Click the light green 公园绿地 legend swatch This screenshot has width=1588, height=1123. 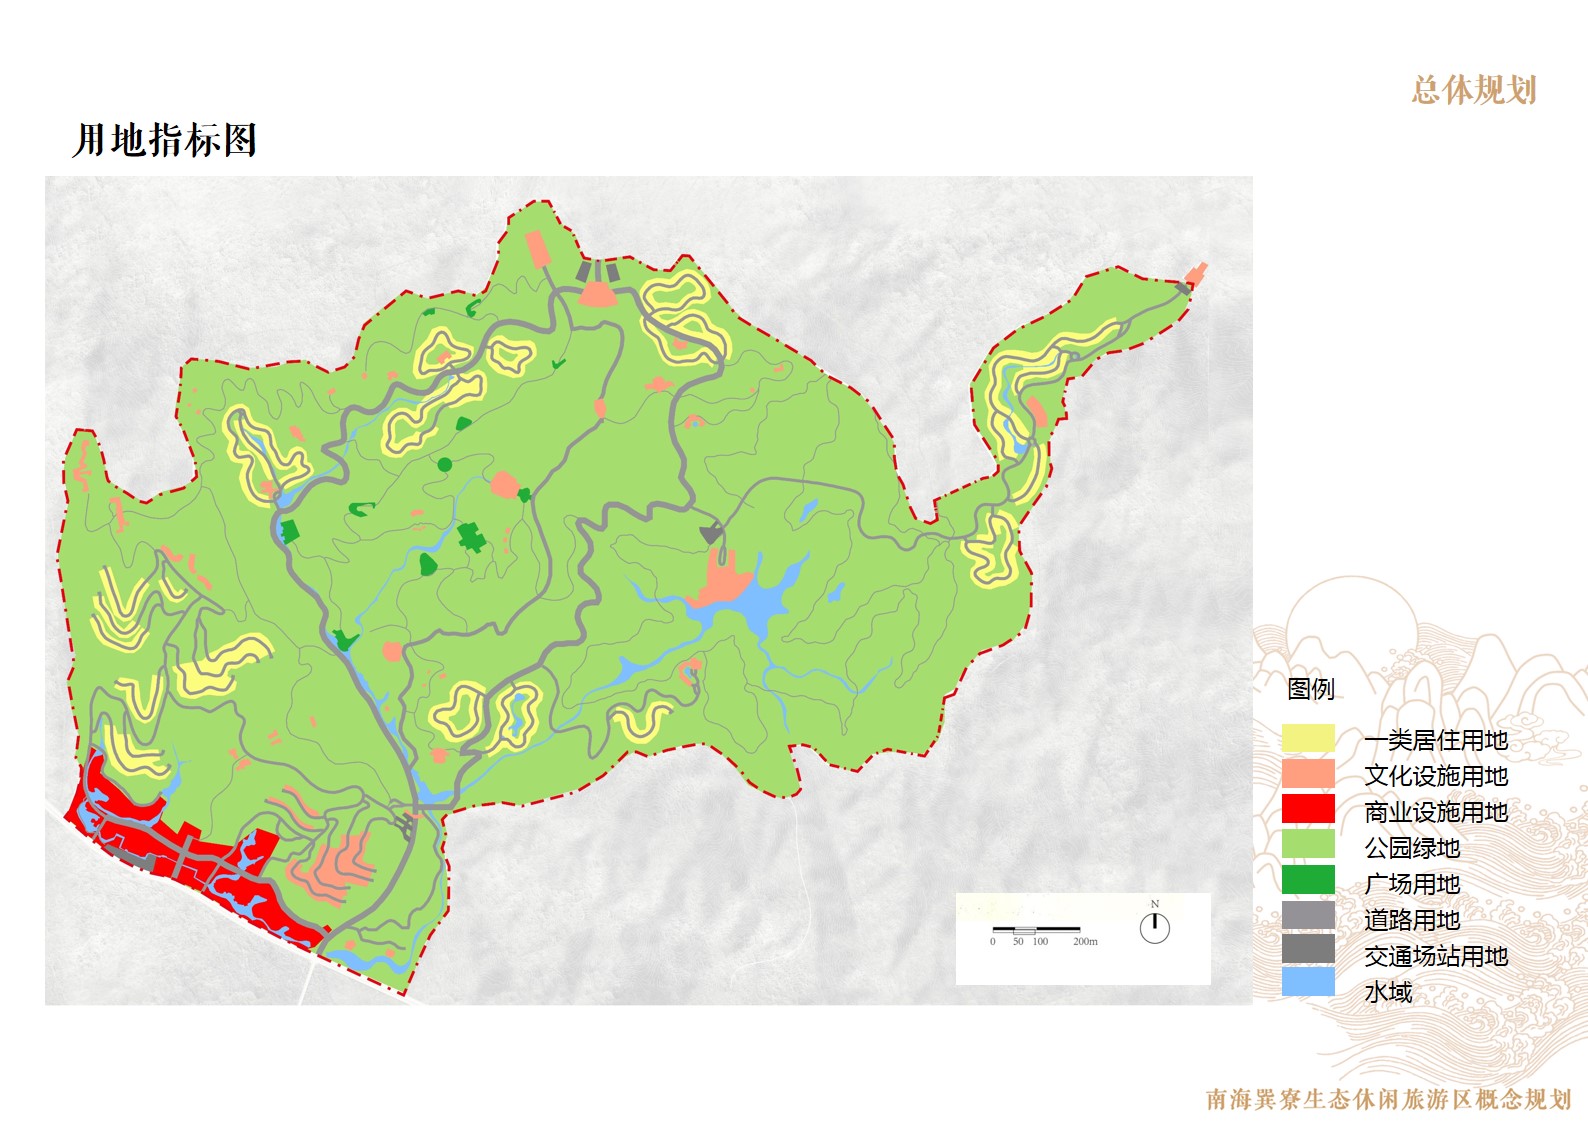pos(1308,845)
